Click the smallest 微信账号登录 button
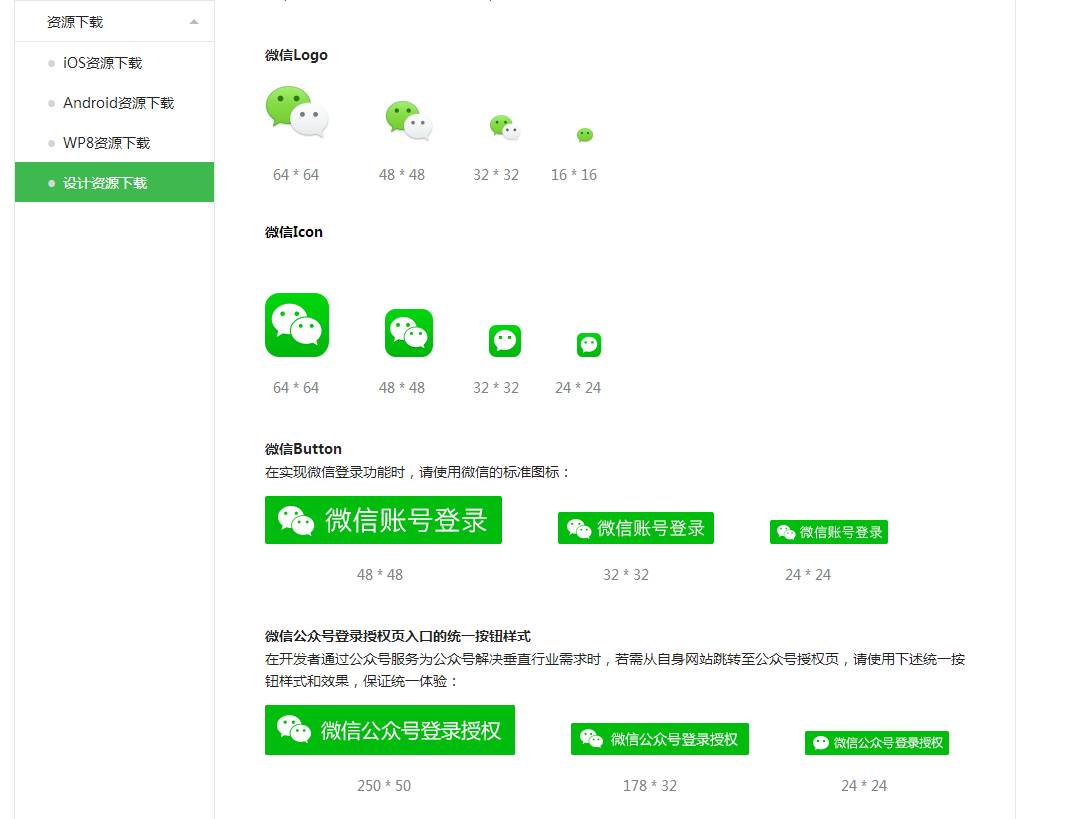 pyautogui.click(x=829, y=532)
